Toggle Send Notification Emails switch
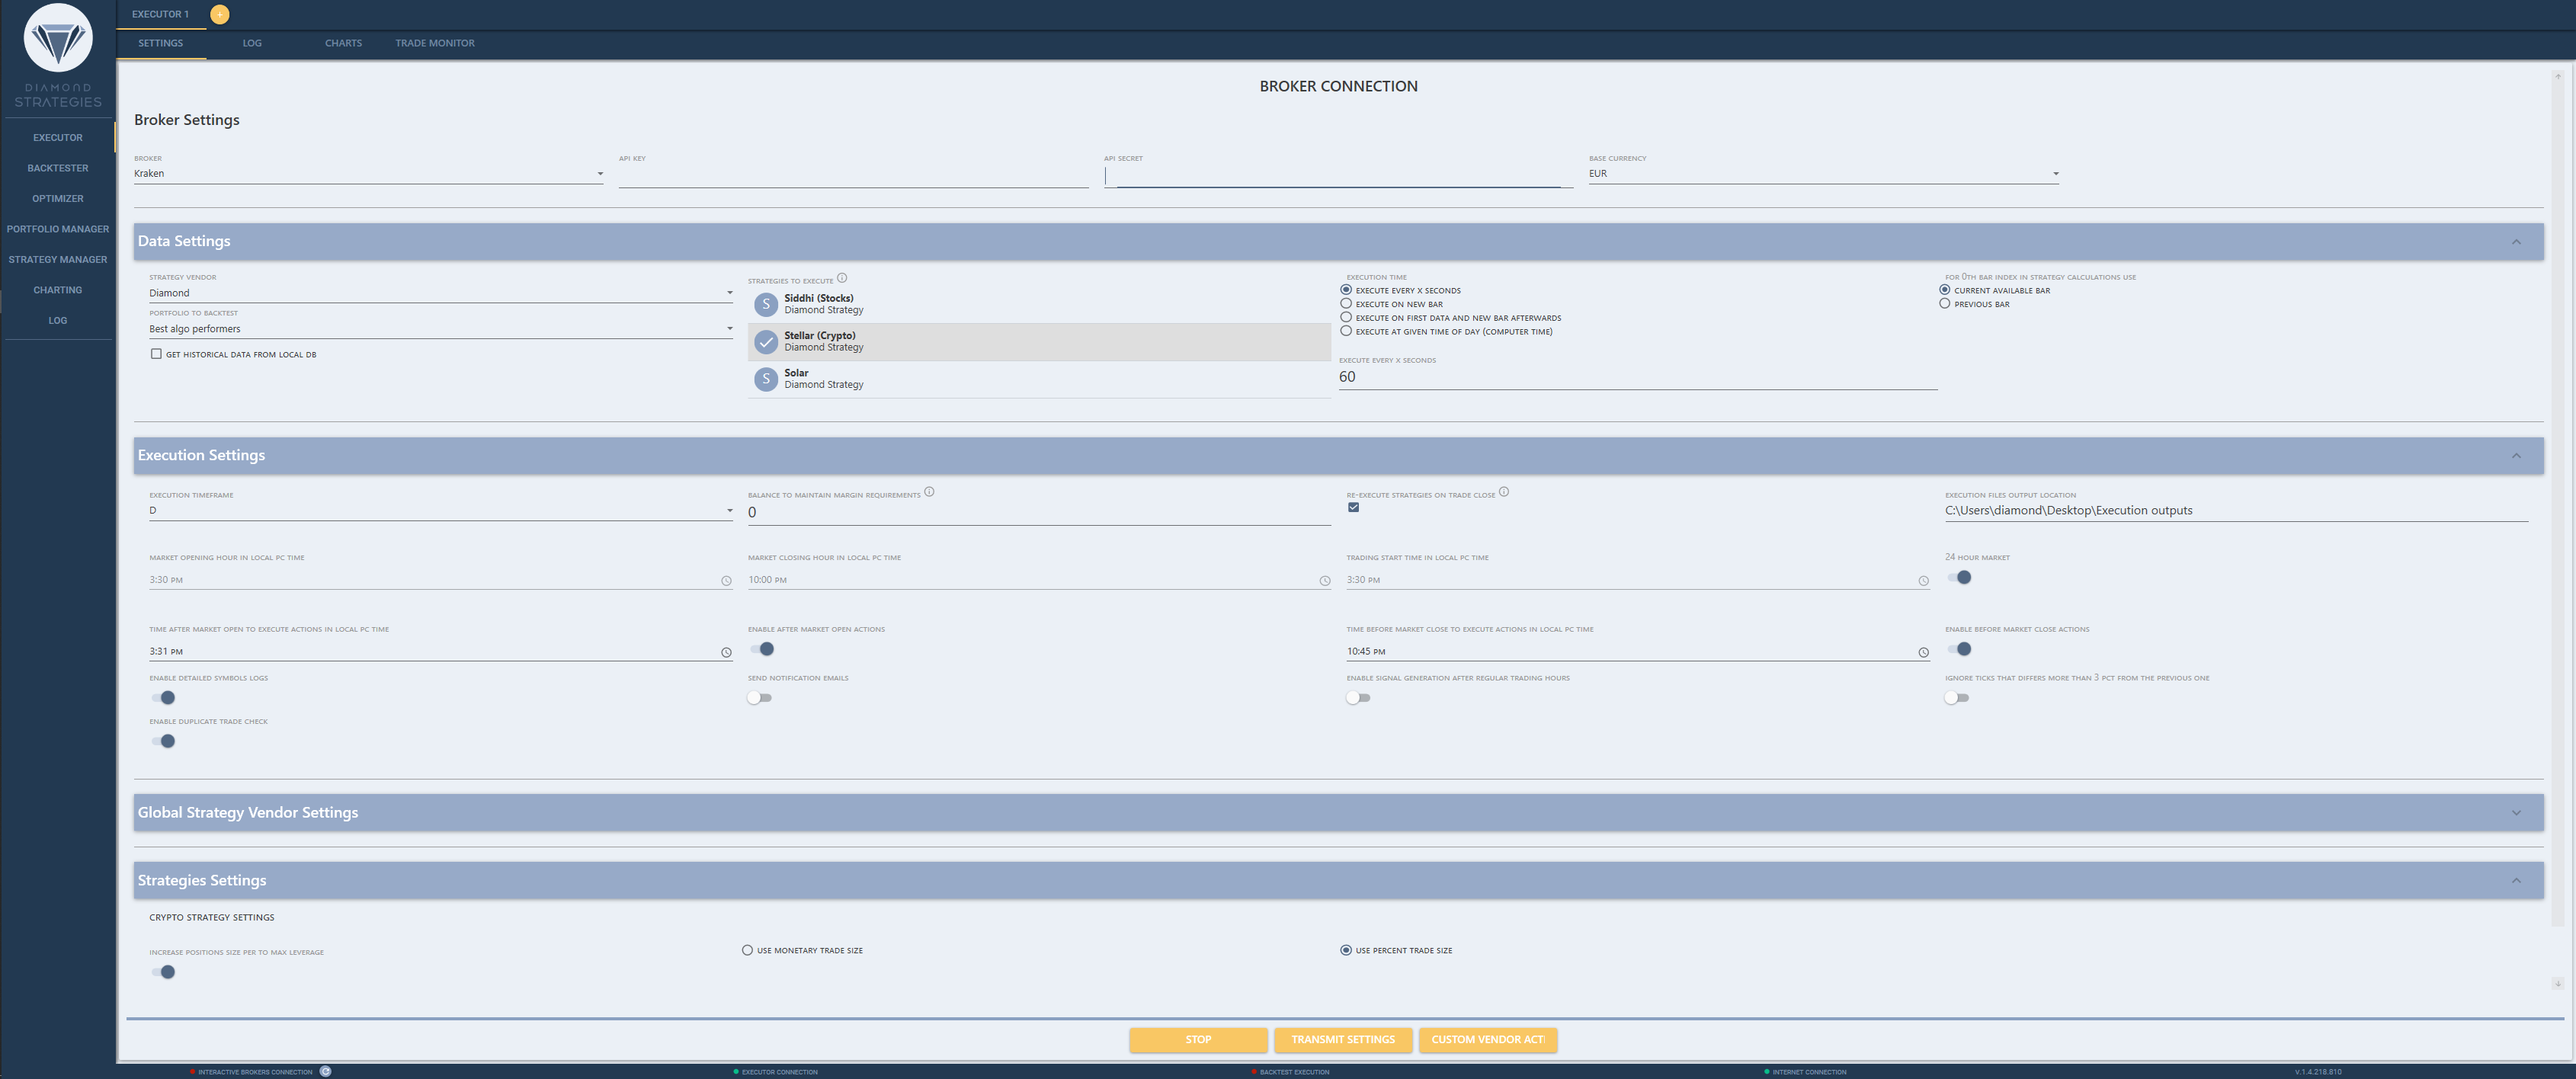This screenshot has width=2576, height=1079. pos(760,698)
